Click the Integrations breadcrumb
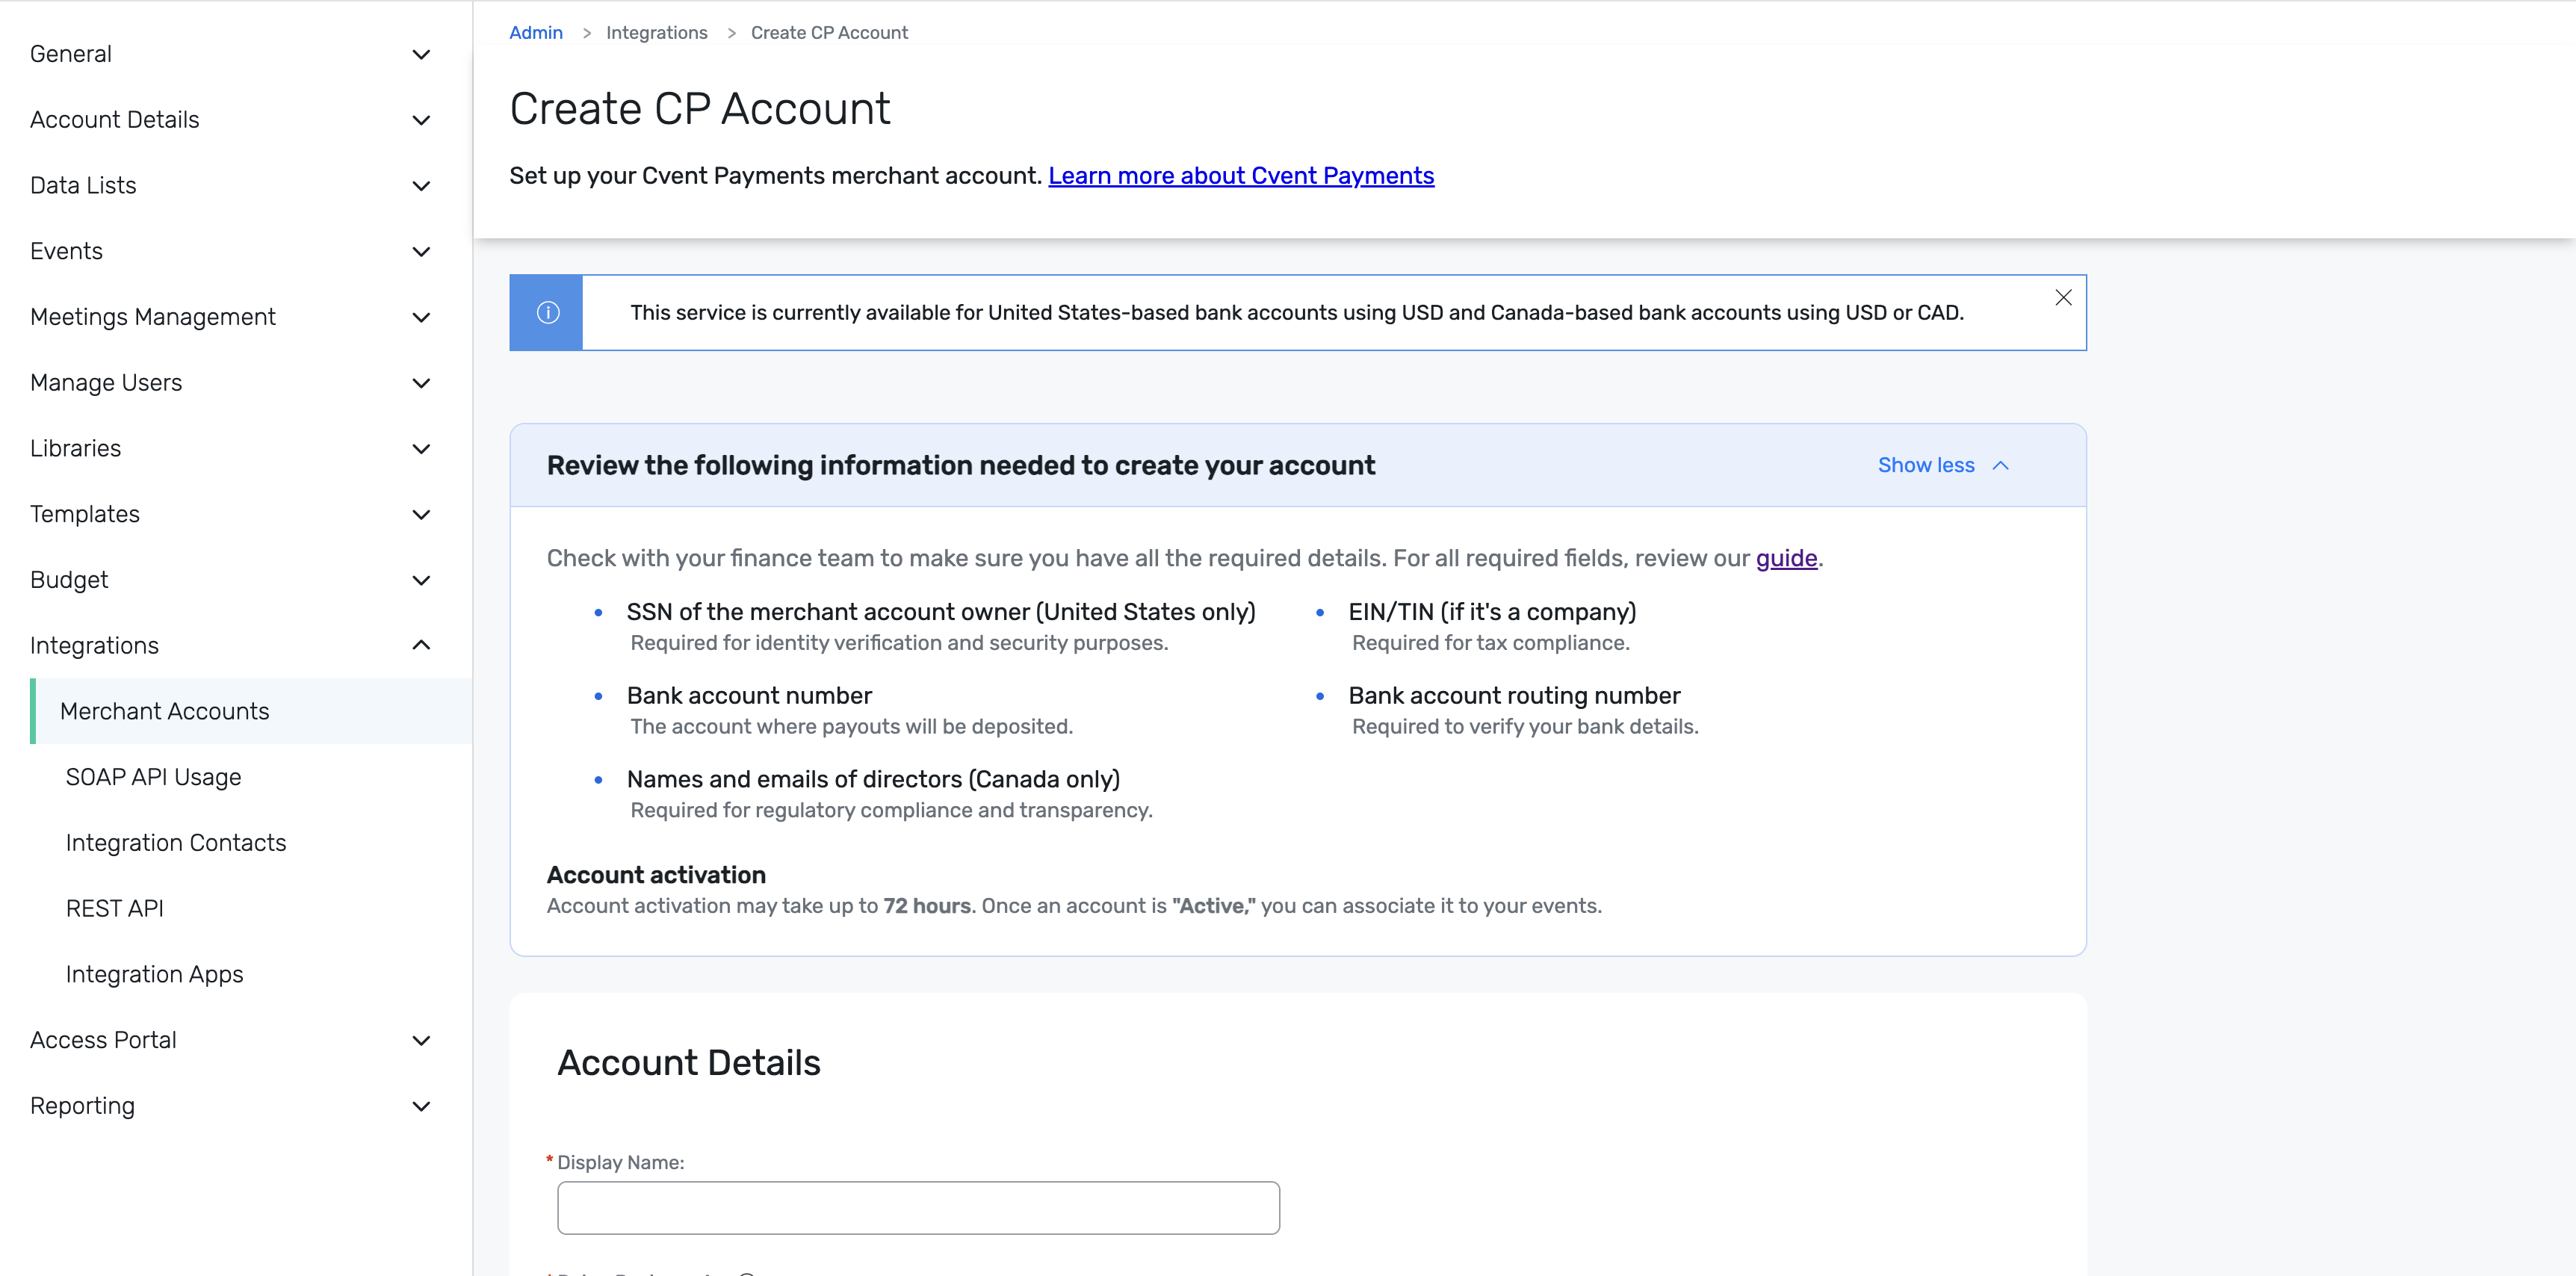Image resolution: width=2576 pixels, height=1276 pixels. [x=656, y=33]
